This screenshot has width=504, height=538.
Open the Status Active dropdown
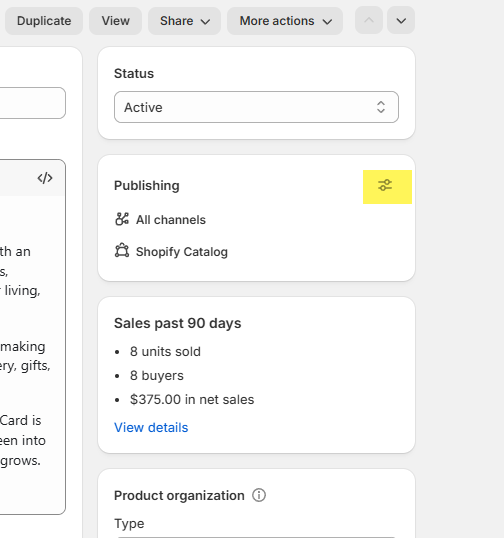tap(256, 107)
